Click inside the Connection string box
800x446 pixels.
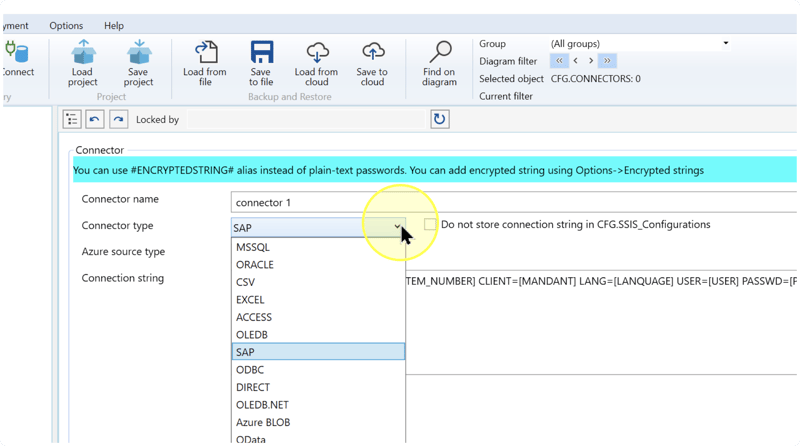pyautogui.click(x=601, y=323)
